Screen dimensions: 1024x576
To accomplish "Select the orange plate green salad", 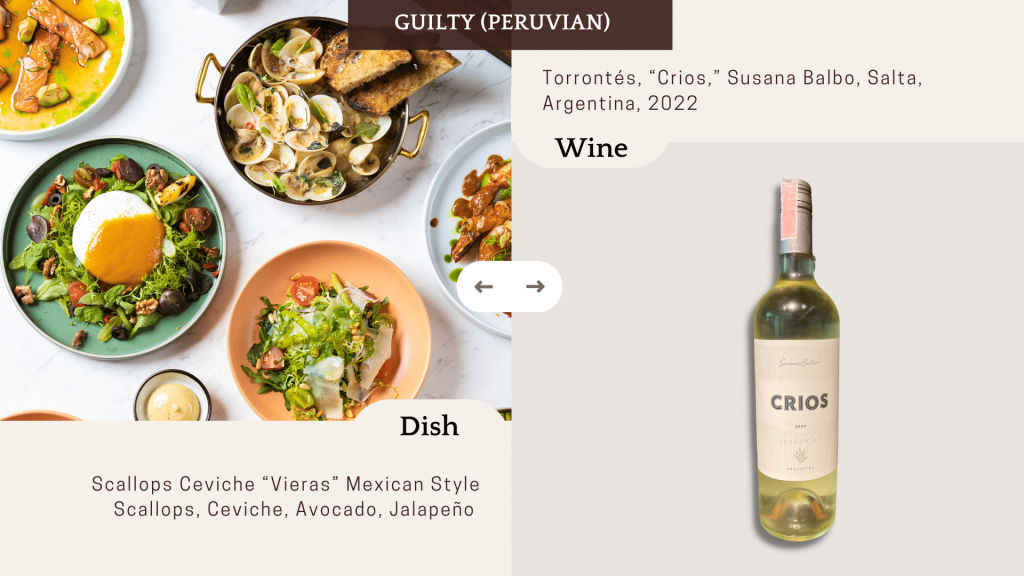I will (329, 332).
